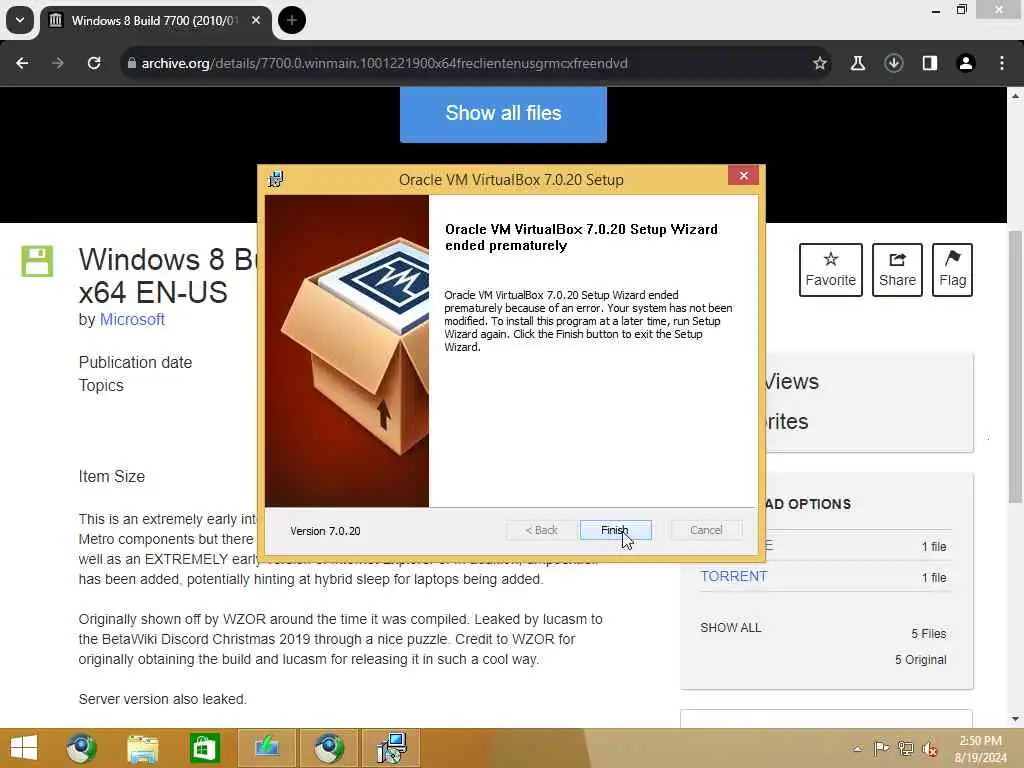The height and width of the screenshot is (768, 1024).
Task: Click the VirtualBox installer icon in the title bar
Action: (276, 179)
